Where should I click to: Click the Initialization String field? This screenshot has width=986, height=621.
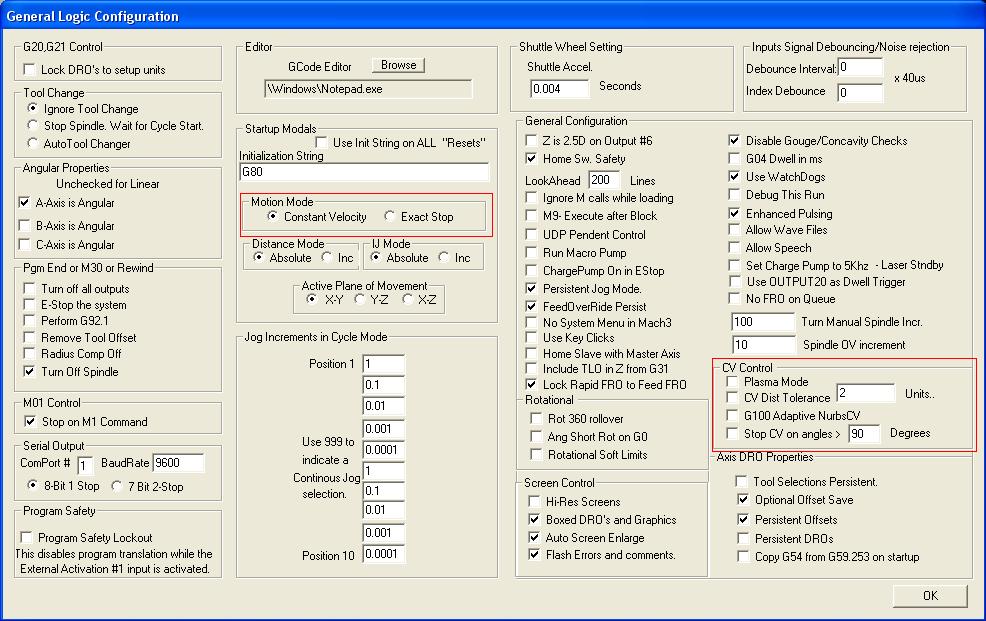pyautogui.click(x=364, y=172)
